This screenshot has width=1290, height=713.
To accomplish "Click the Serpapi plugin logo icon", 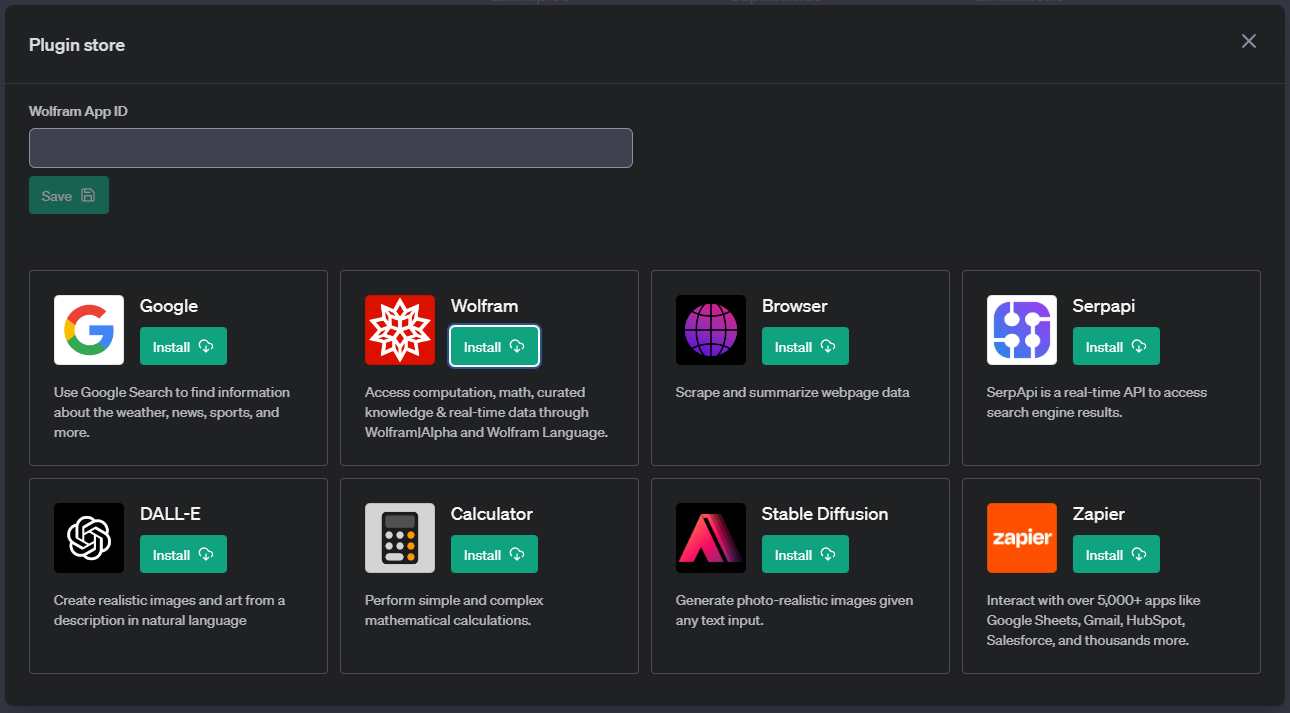I will pyautogui.click(x=1022, y=330).
